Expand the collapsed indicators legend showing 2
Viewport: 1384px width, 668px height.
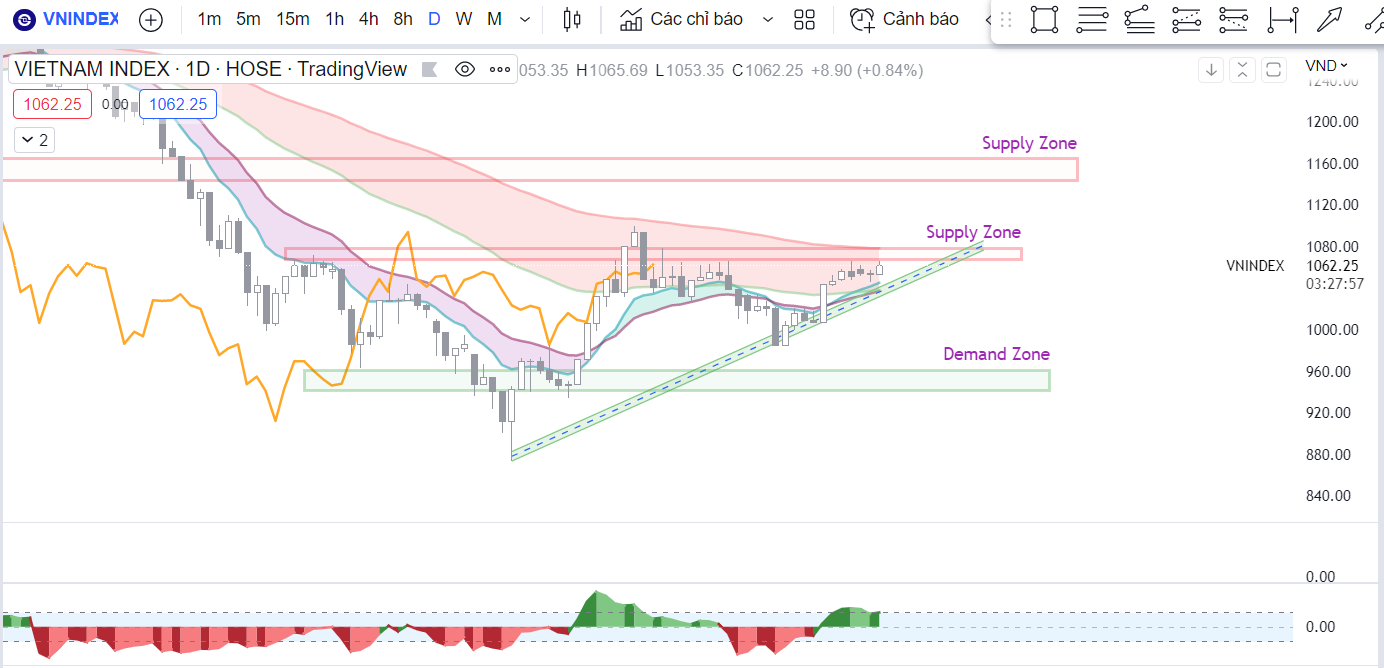tap(33, 140)
